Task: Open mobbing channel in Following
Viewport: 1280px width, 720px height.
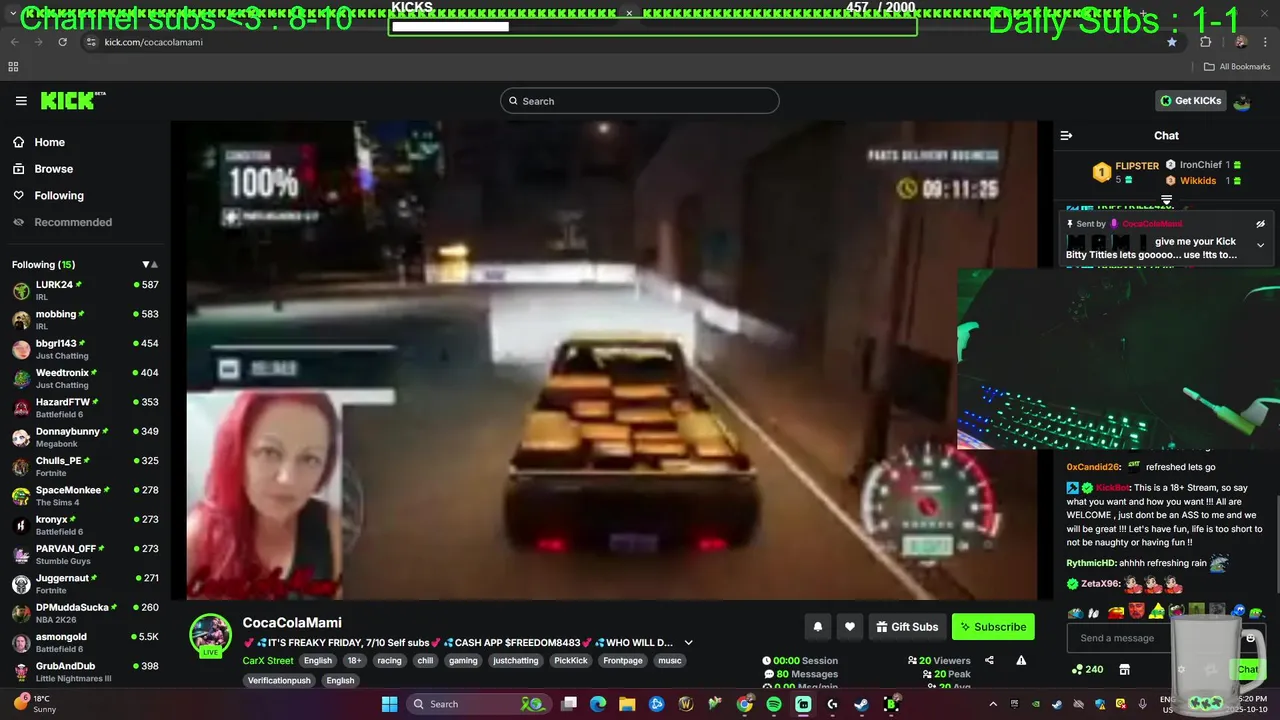Action: click(85, 320)
